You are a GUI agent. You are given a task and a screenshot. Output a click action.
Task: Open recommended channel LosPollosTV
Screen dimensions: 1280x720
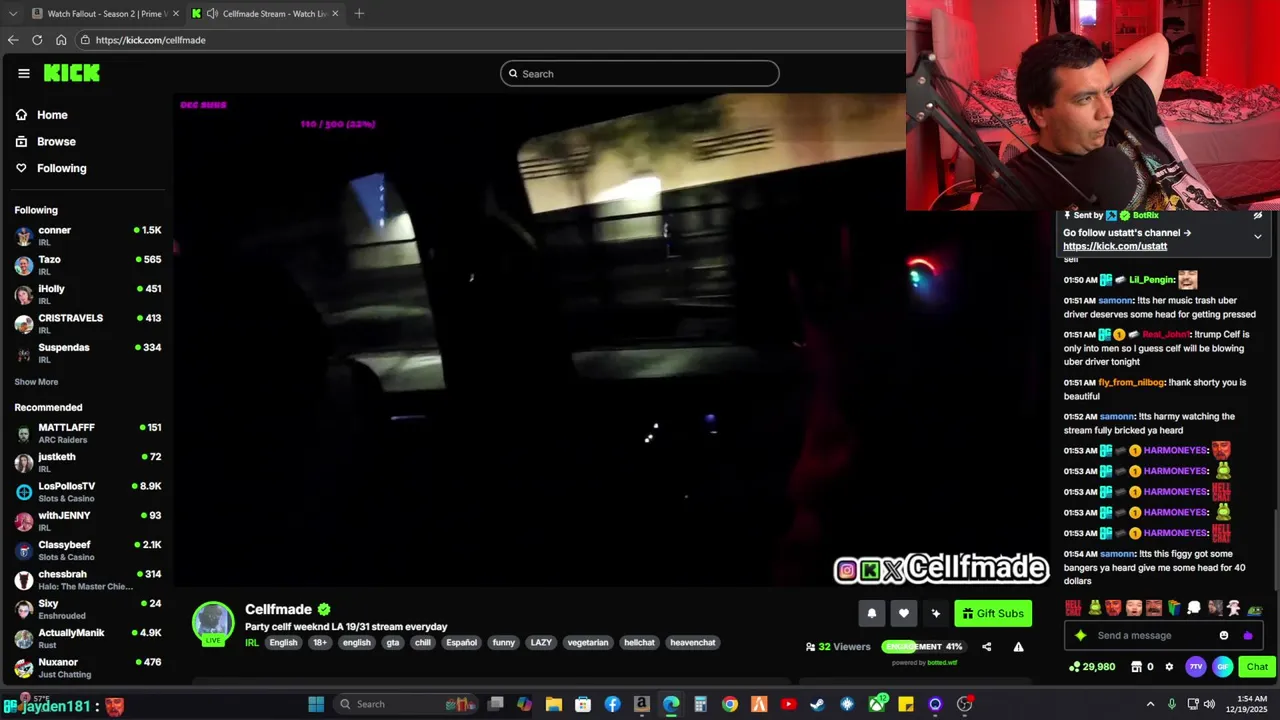(x=88, y=491)
